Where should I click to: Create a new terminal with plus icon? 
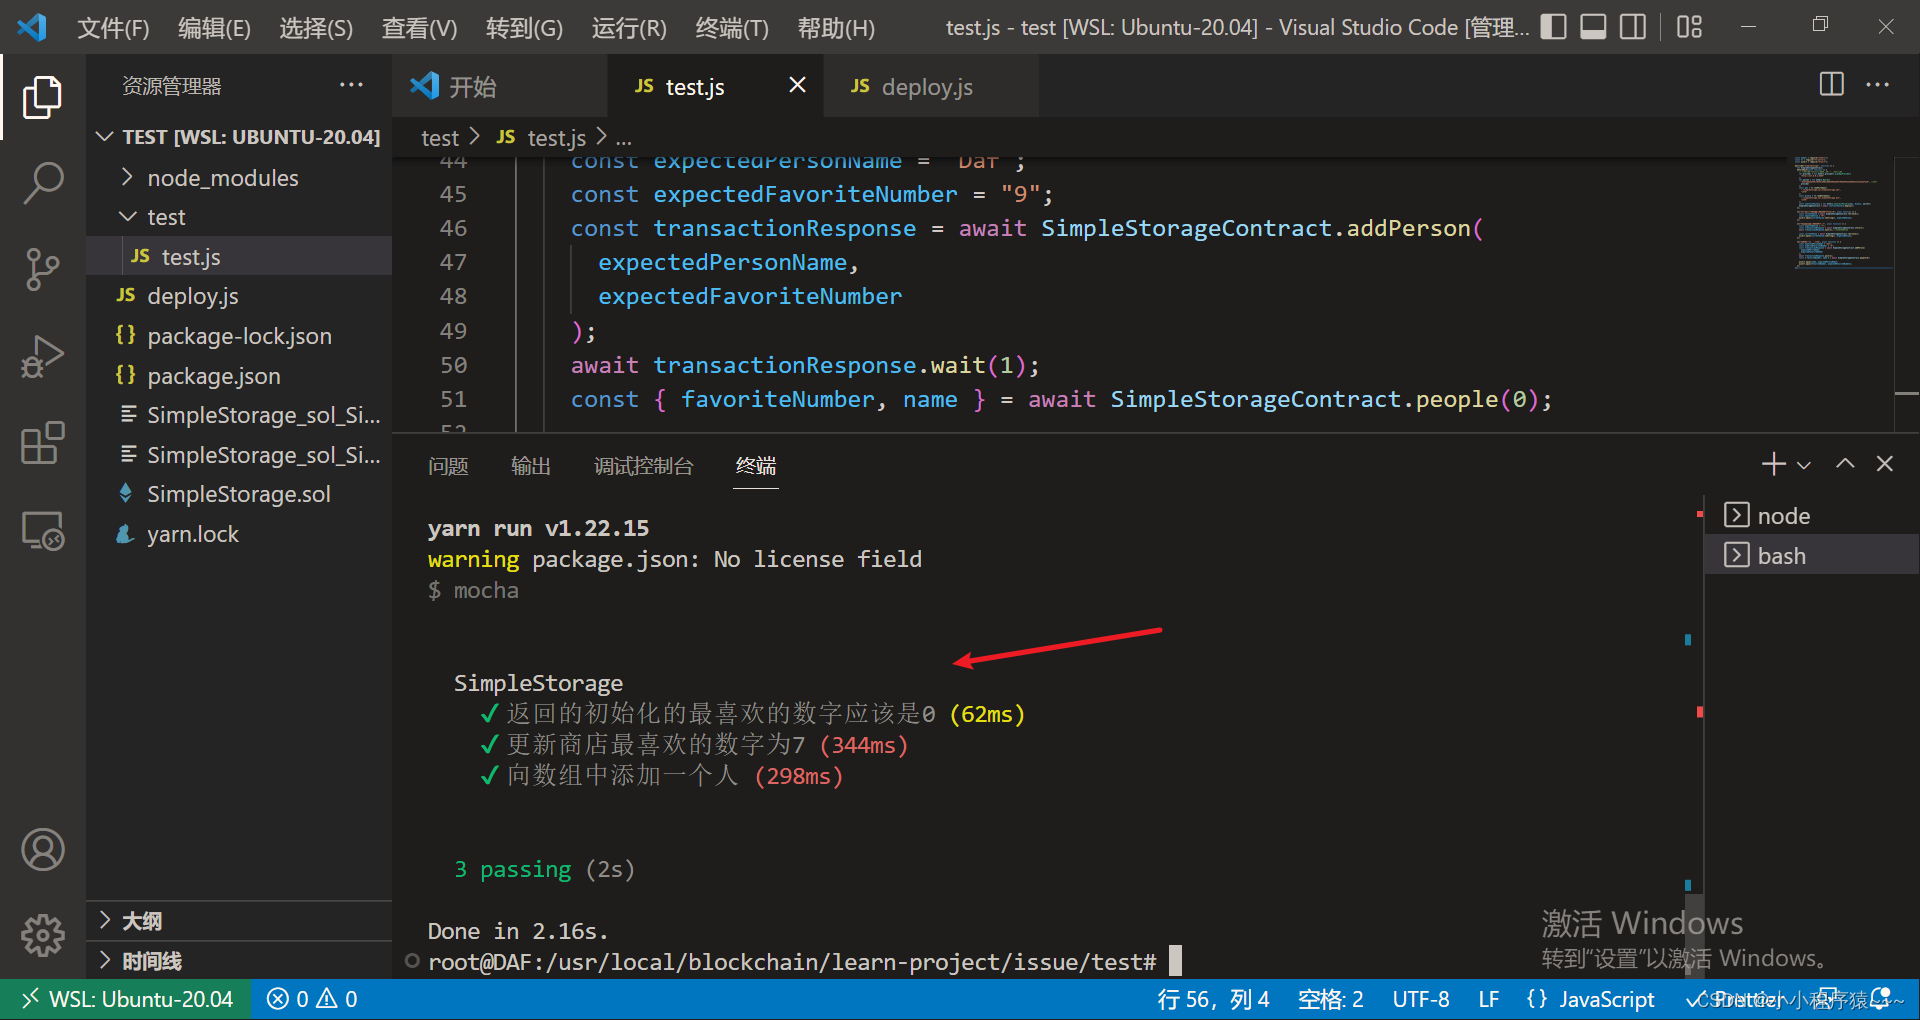tap(1773, 464)
